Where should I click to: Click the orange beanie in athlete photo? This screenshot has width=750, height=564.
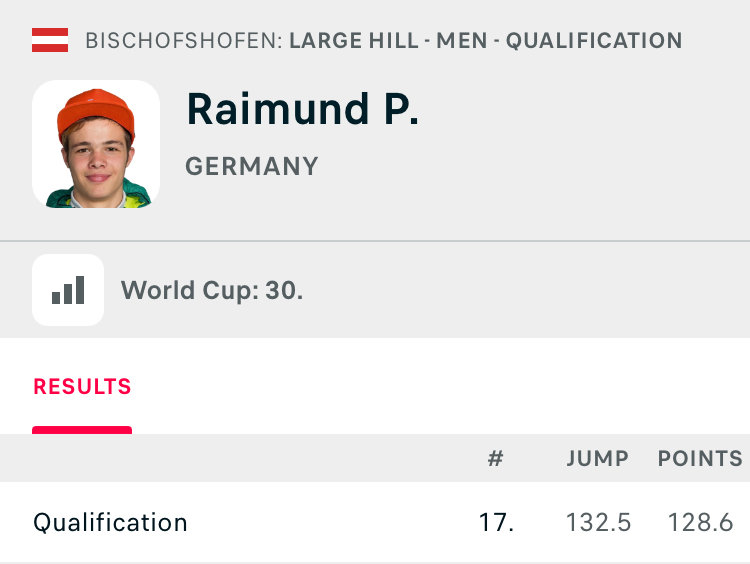click(96, 109)
